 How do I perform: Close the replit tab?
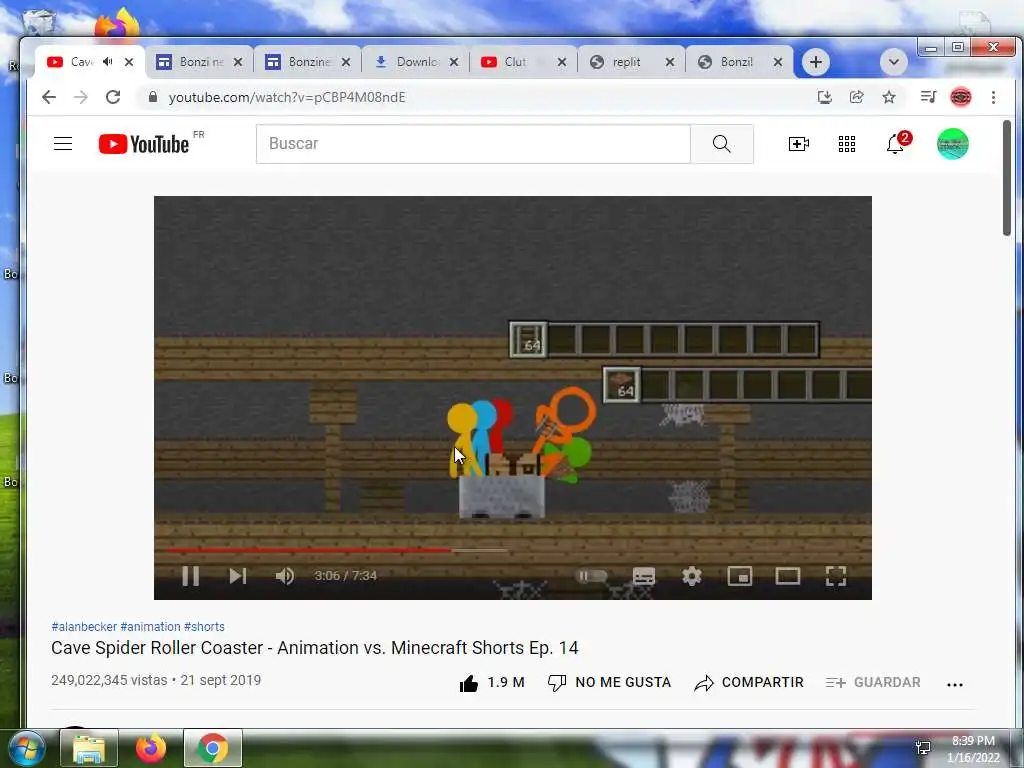(x=670, y=62)
